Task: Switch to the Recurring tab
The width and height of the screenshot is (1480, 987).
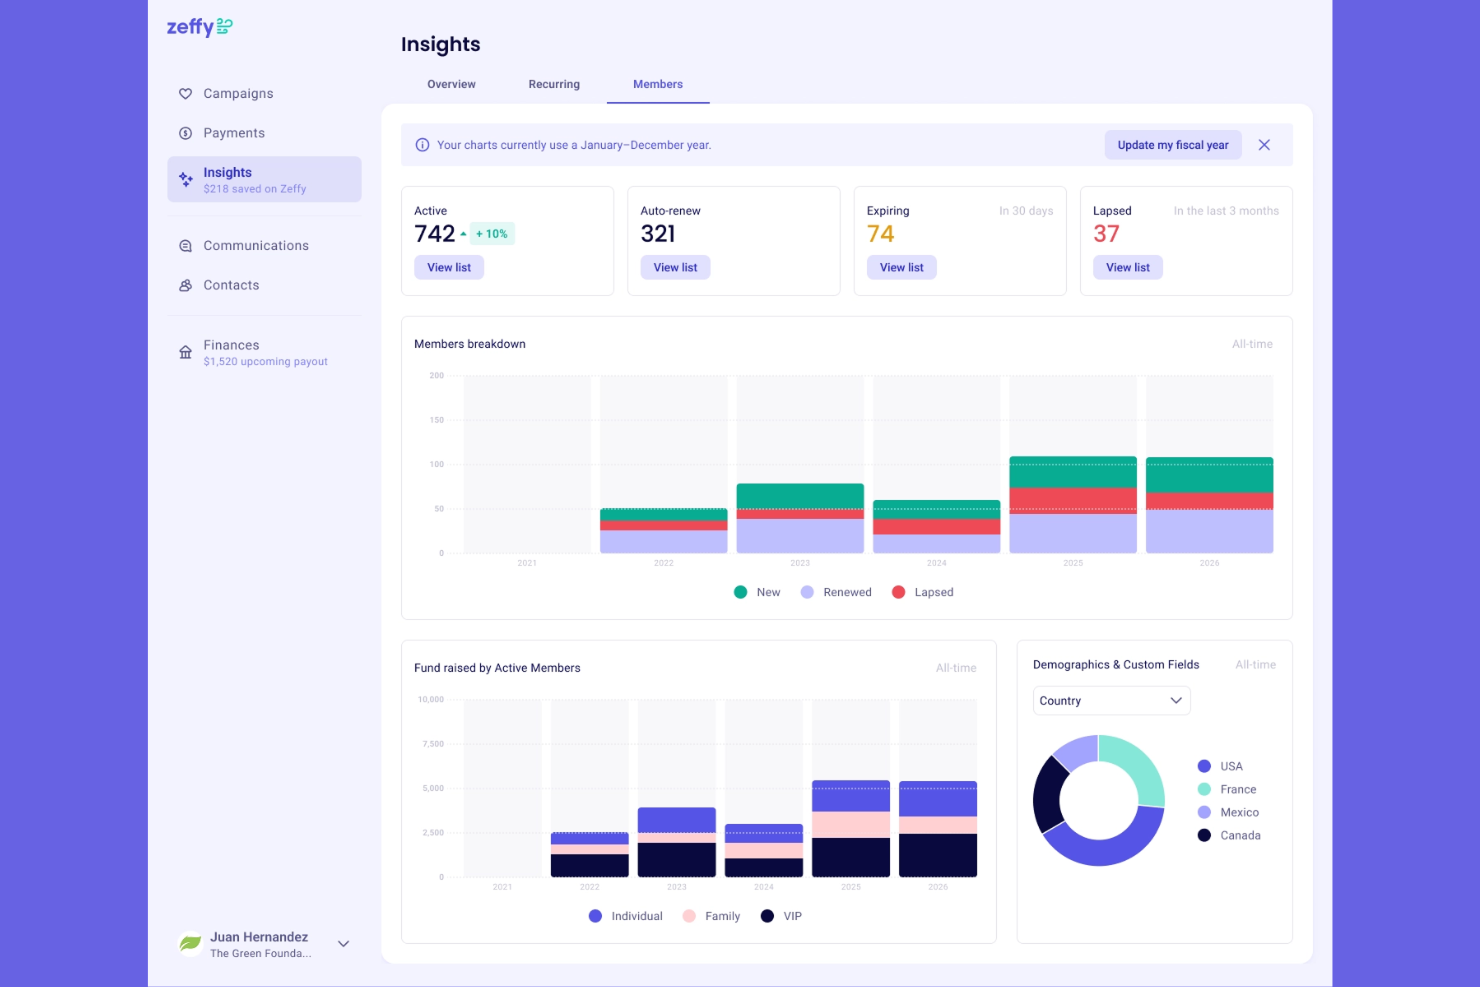Action: [554, 84]
